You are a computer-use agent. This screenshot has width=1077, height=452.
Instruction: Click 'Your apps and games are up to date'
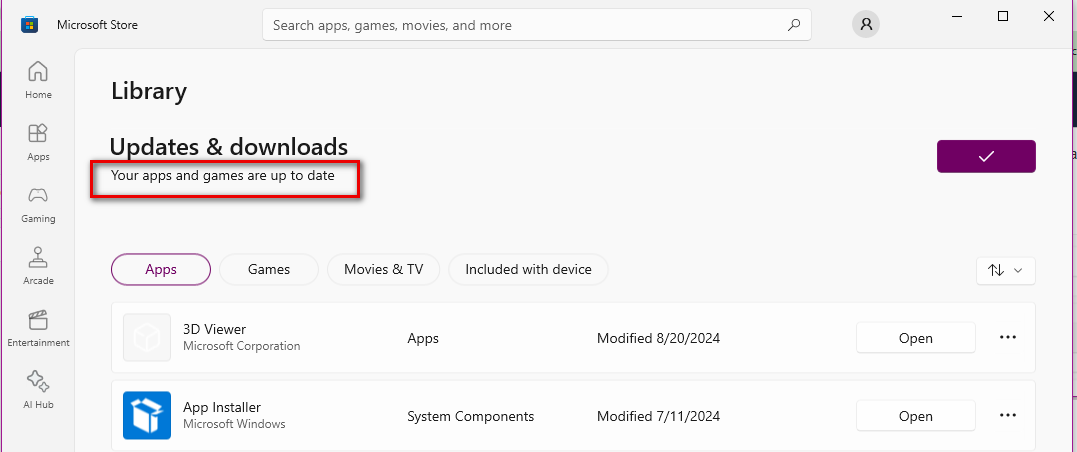[223, 176]
